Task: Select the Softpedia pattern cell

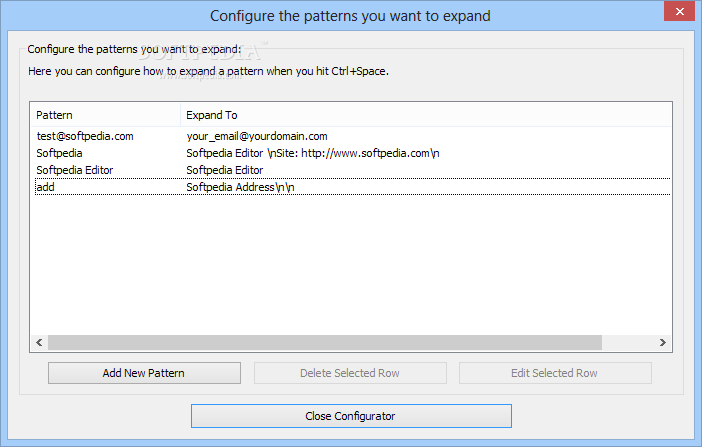Action: coord(59,153)
